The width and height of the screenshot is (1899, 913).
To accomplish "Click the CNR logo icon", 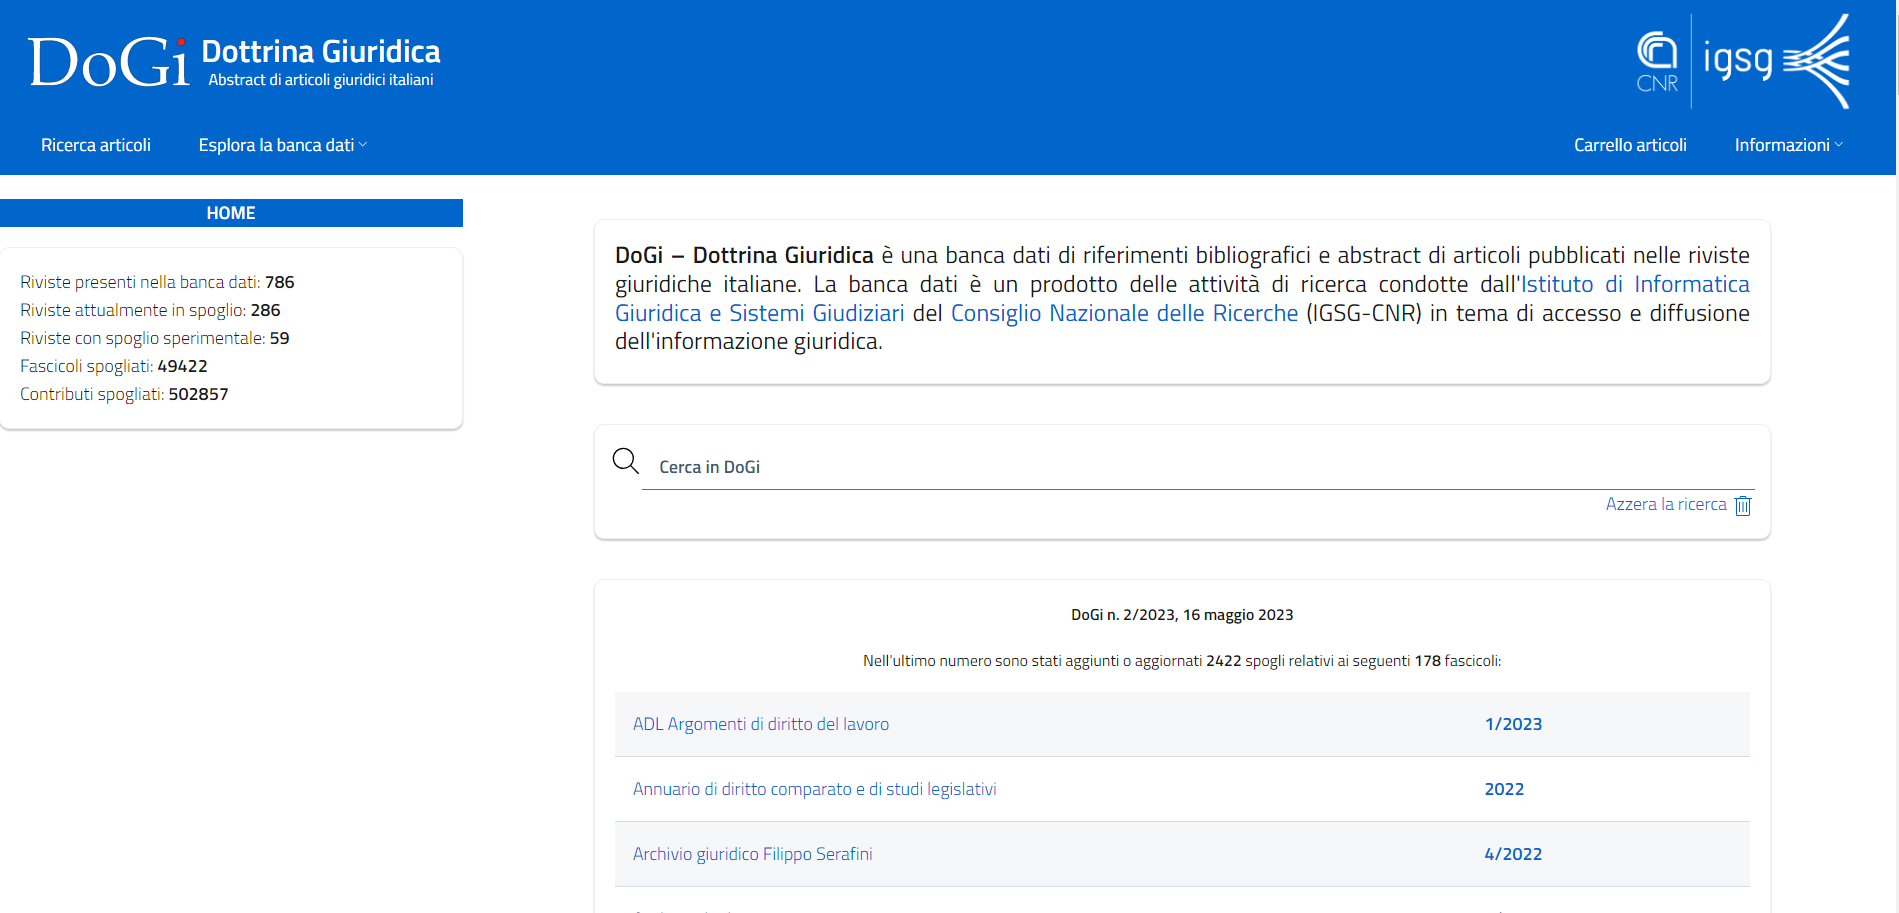I will click(x=1656, y=62).
